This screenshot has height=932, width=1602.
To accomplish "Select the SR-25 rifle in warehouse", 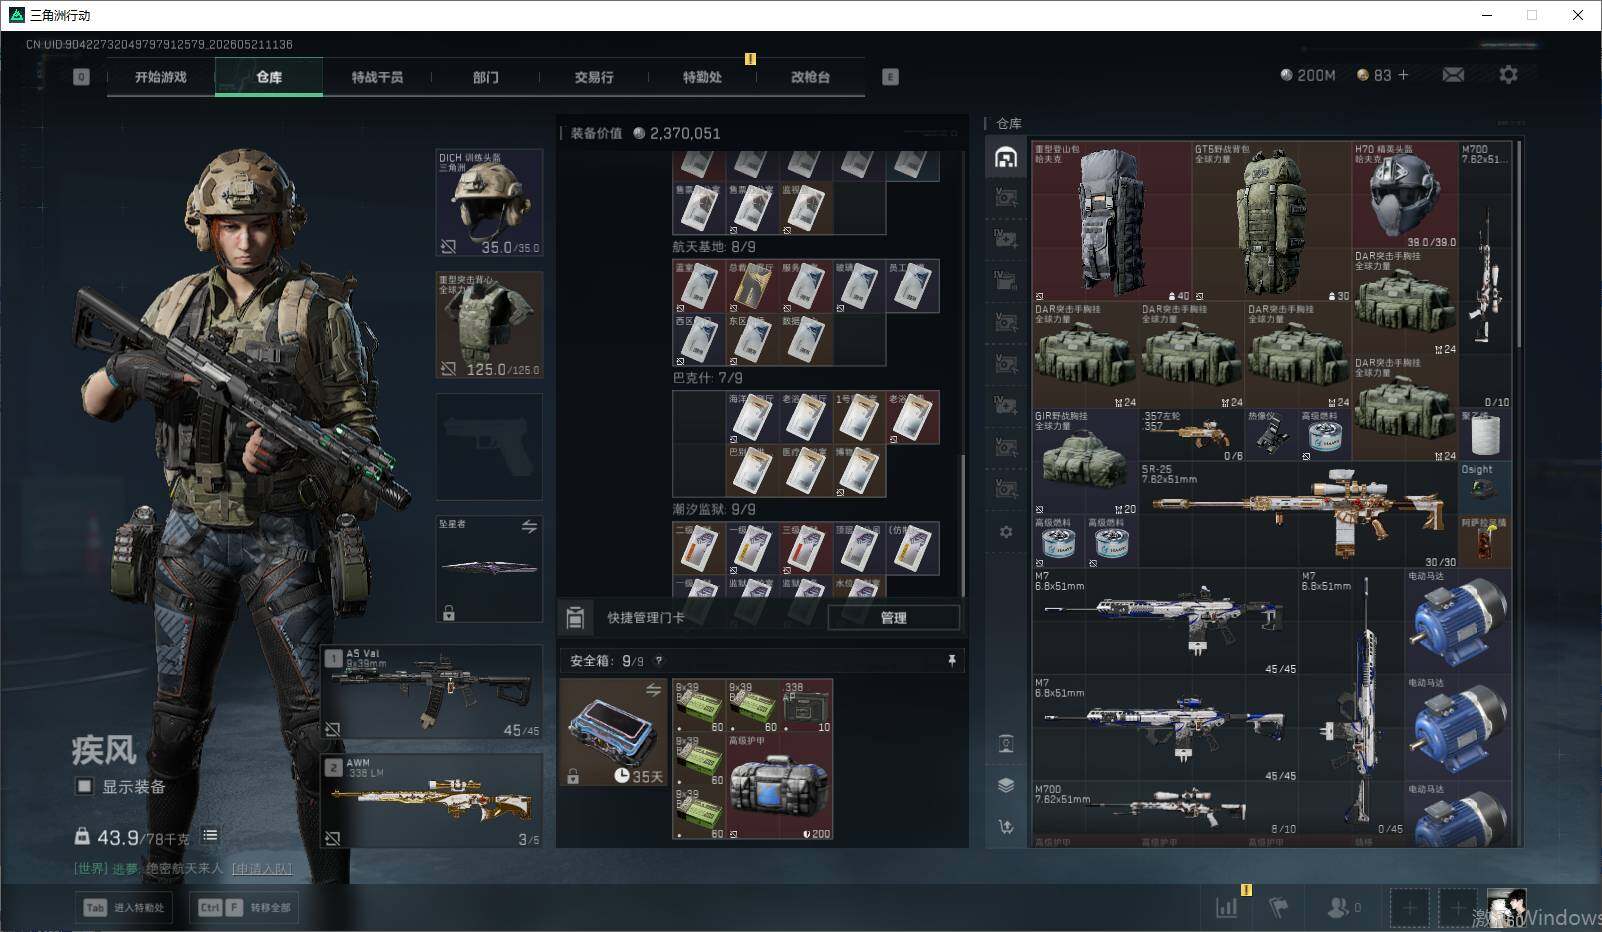I will (1299, 515).
